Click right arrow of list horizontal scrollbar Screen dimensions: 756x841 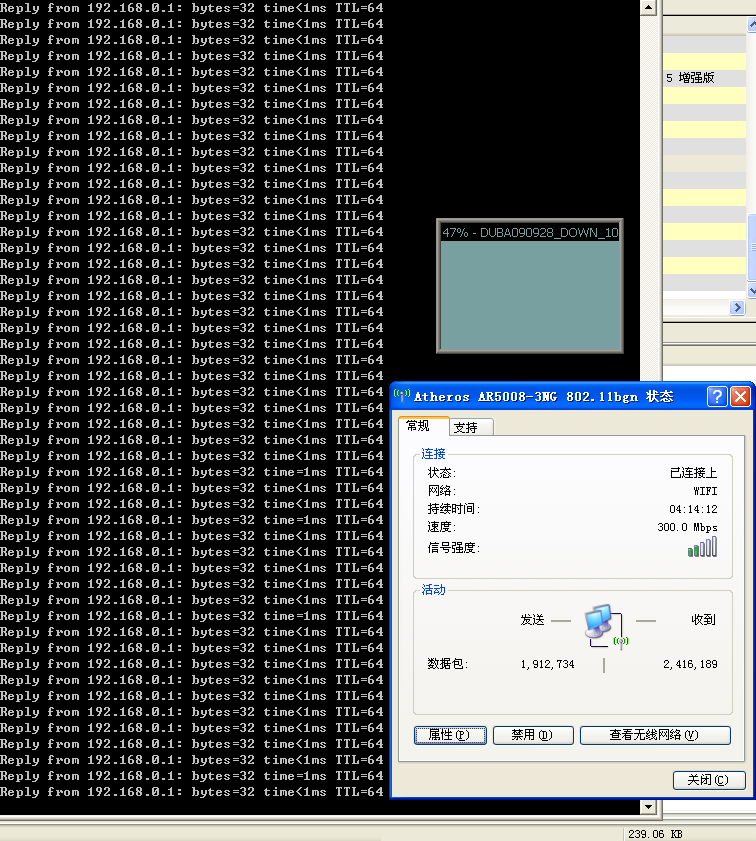738,309
